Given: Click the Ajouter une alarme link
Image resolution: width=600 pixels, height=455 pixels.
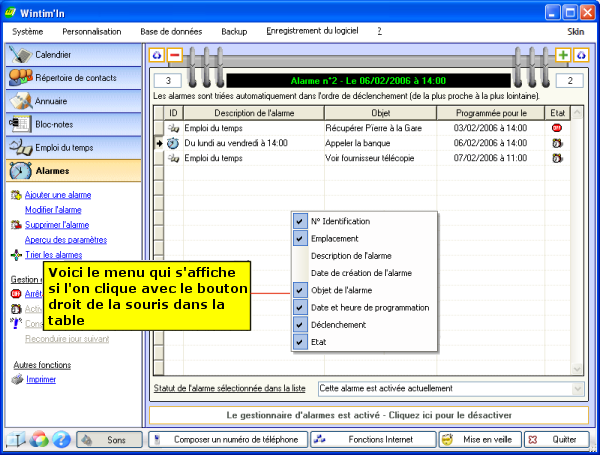Looking at the screenshot, I should 58,195.
